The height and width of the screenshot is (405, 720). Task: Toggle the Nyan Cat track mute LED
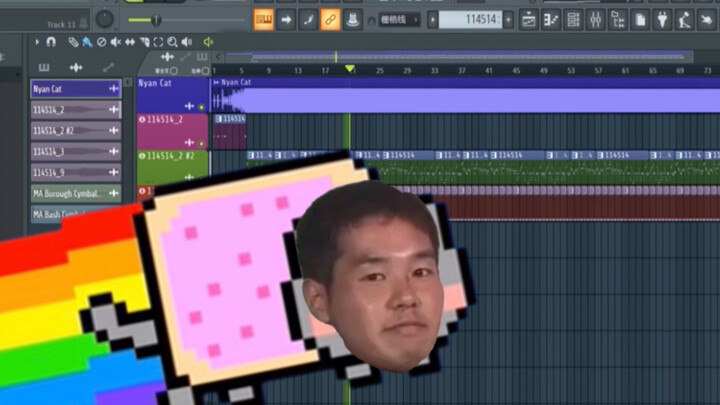(x=202, y=107)
